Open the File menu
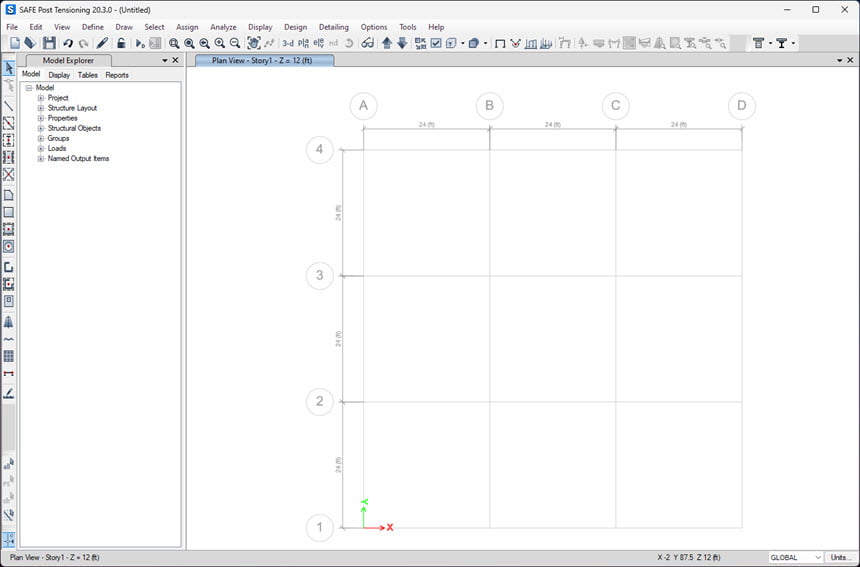 click(x=12, y=27)
